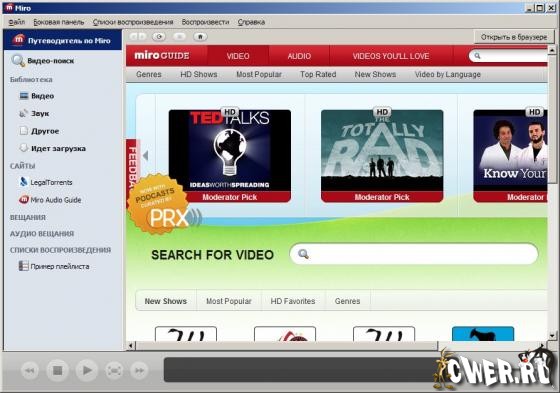
Task: Click the carousel left arrow
Action: (x=145, y=155)
